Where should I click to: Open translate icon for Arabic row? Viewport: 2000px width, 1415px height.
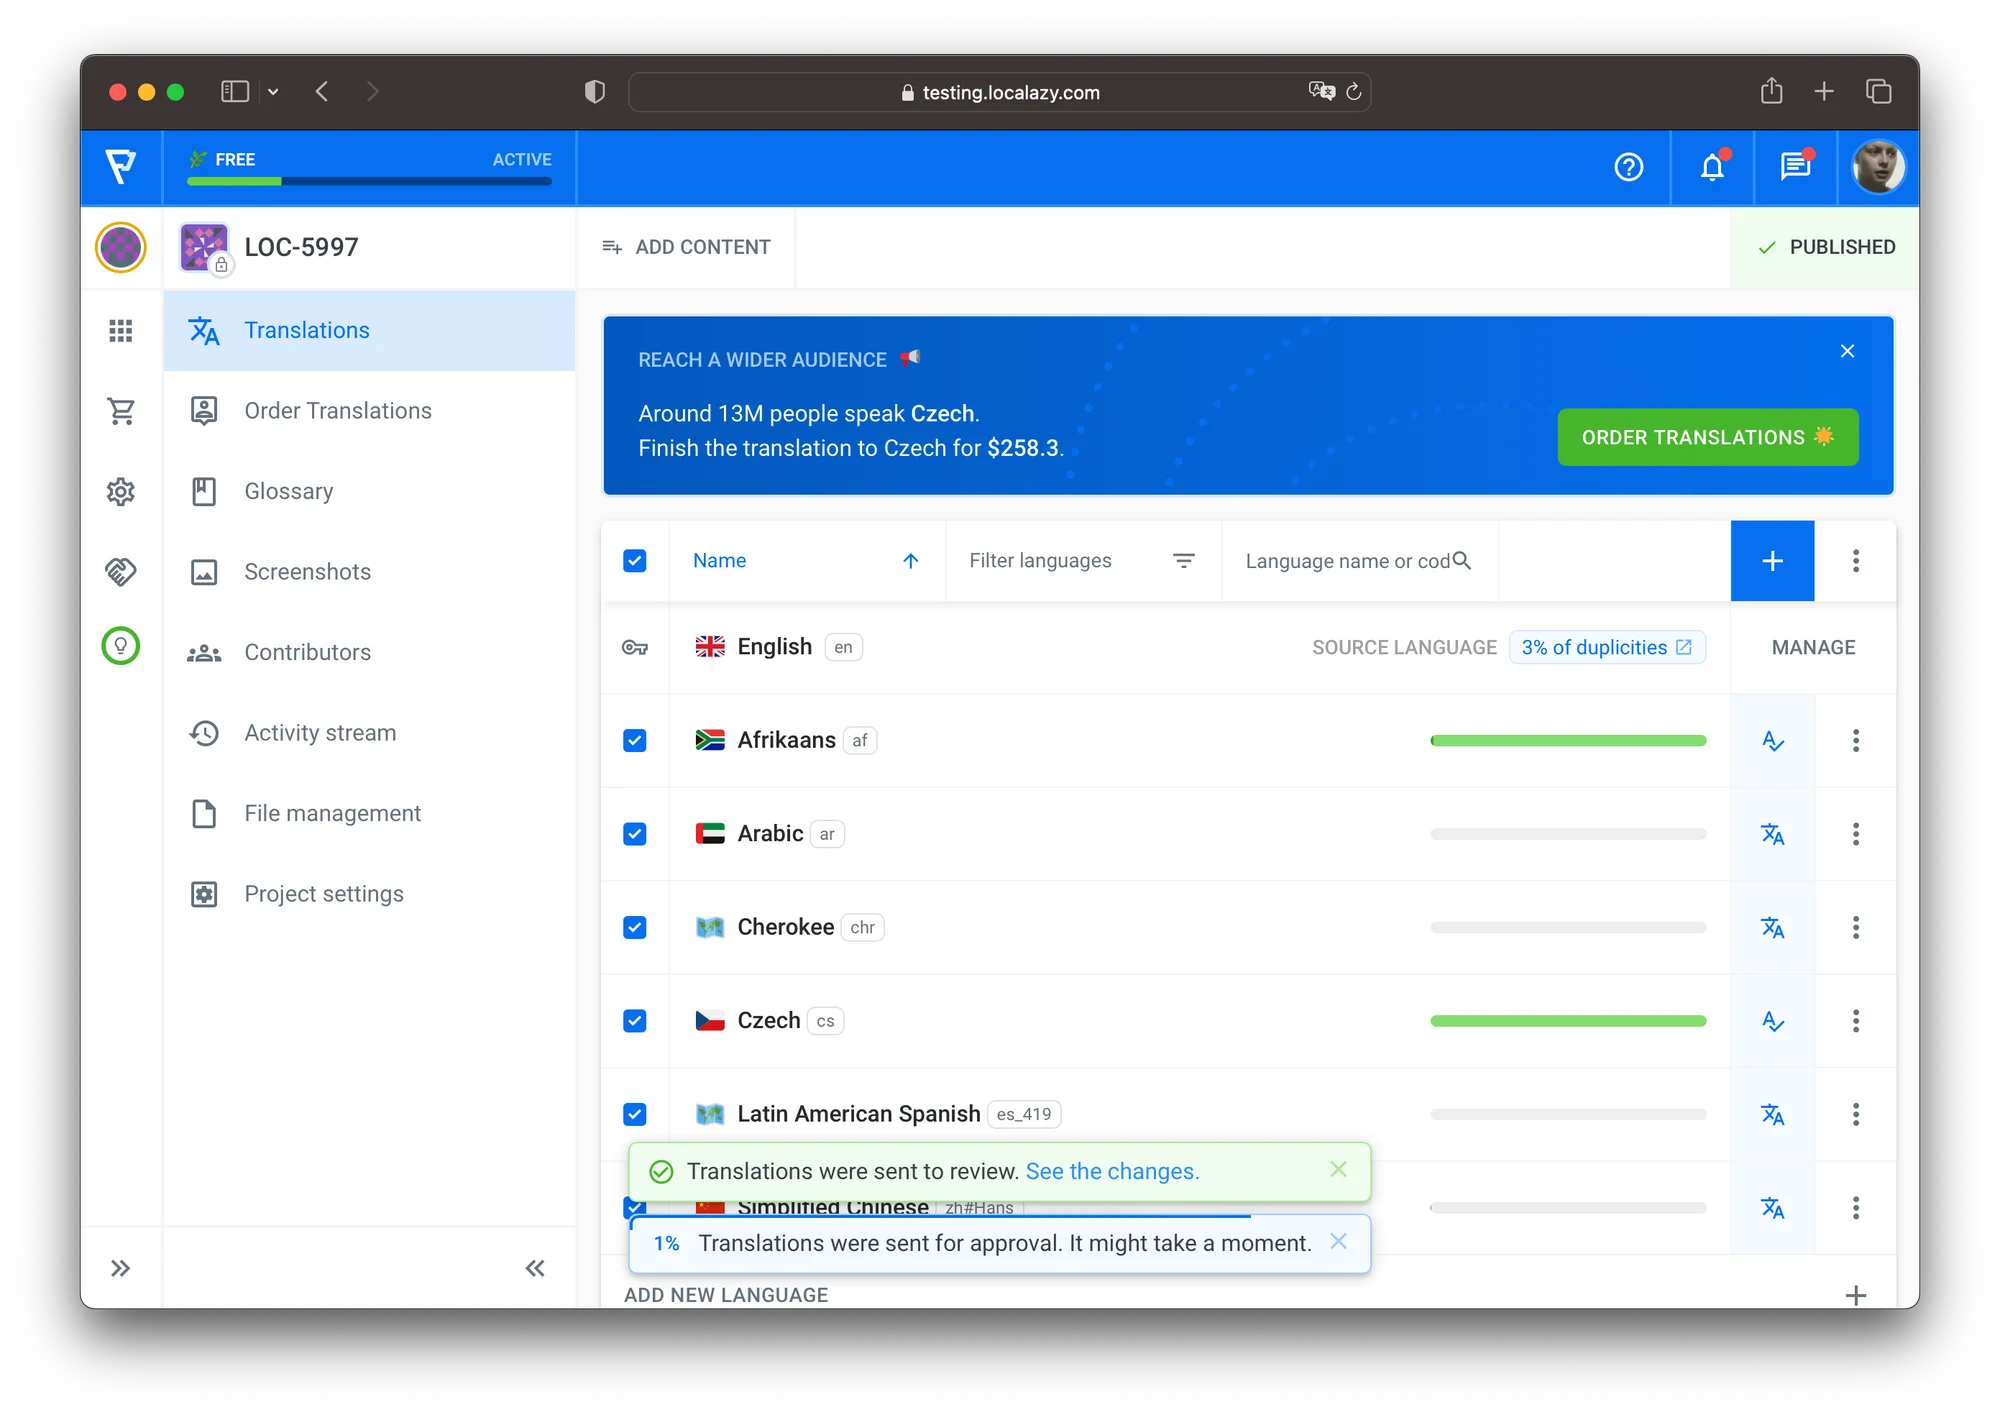pos(1772,834)
